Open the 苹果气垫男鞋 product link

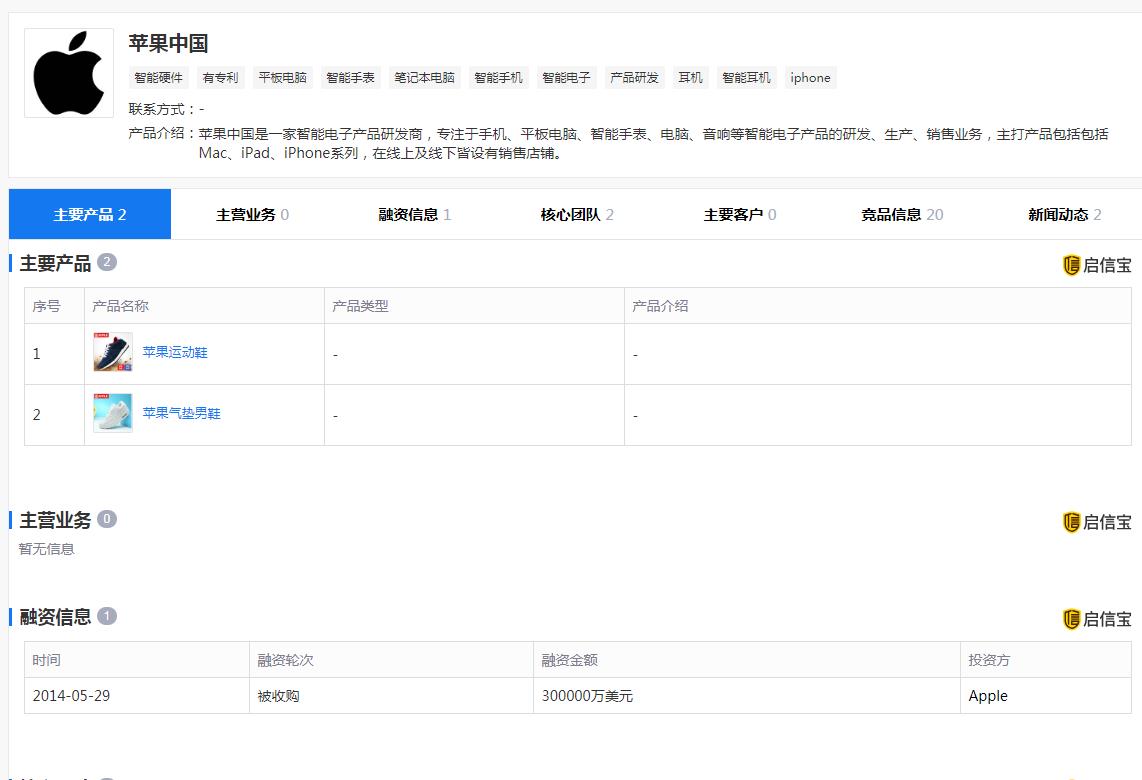(x=181, y=414)
